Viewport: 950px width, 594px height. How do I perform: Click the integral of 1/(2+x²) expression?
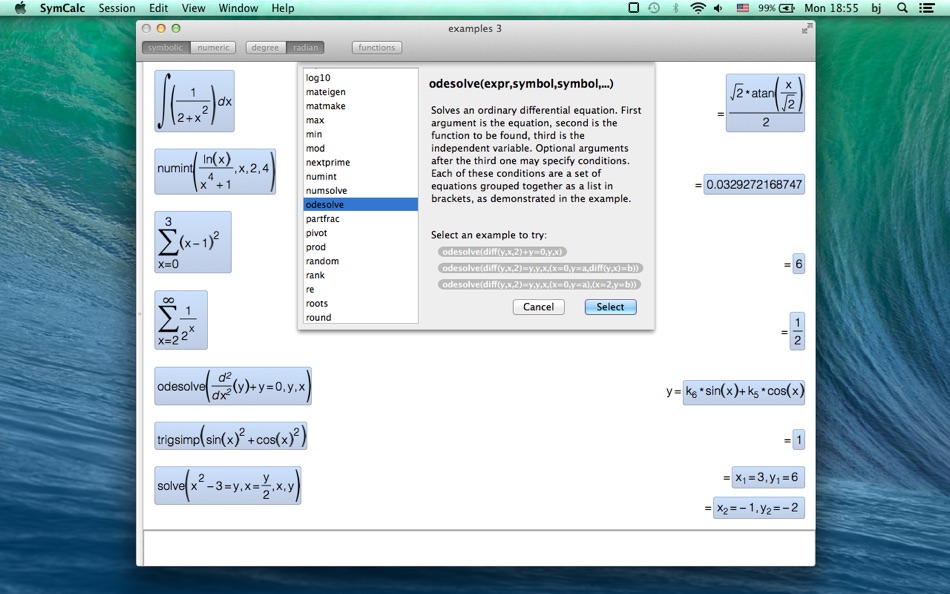tap(194, 101)
